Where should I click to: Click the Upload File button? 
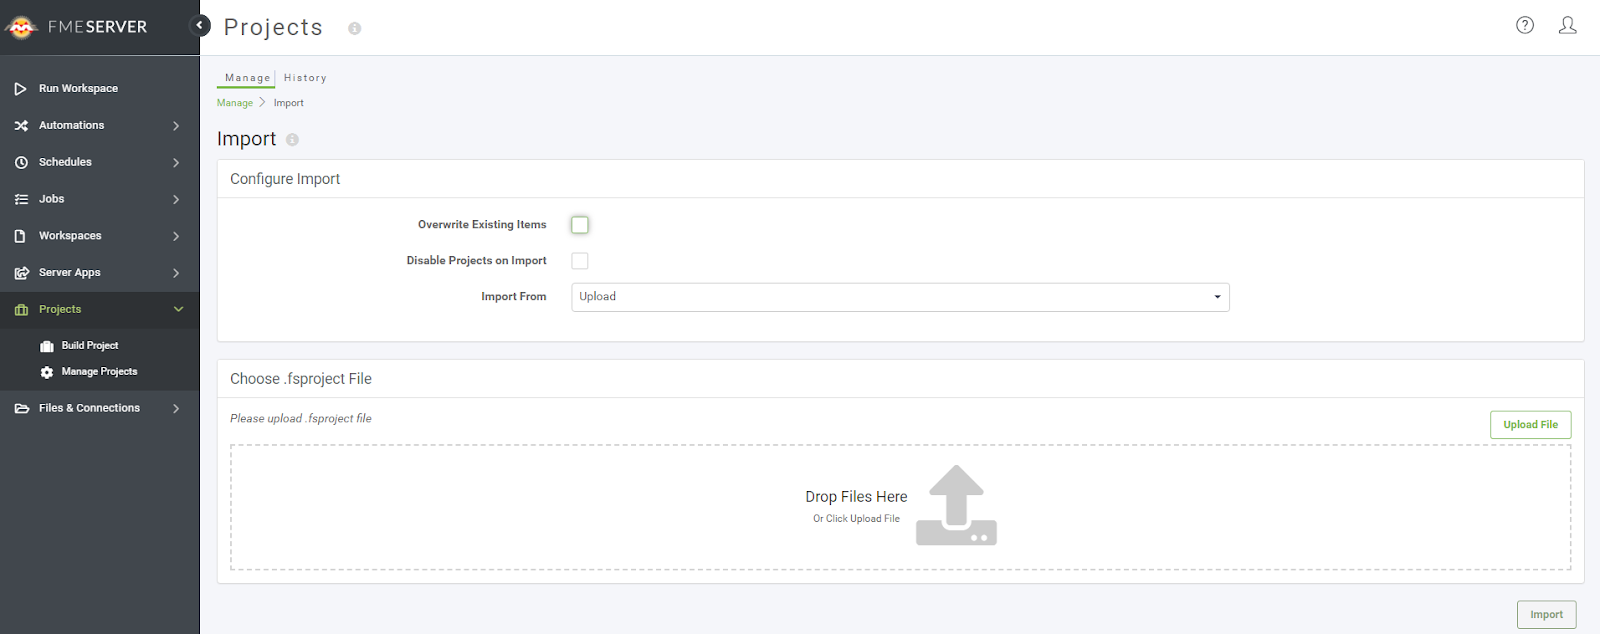point(1530,425)
